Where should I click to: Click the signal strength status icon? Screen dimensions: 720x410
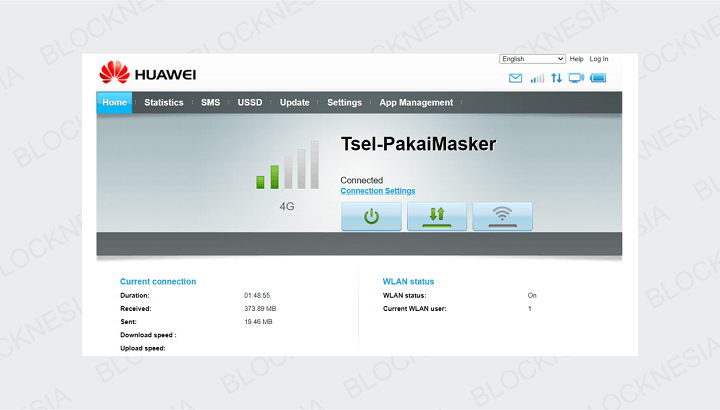tap(537, 78)
